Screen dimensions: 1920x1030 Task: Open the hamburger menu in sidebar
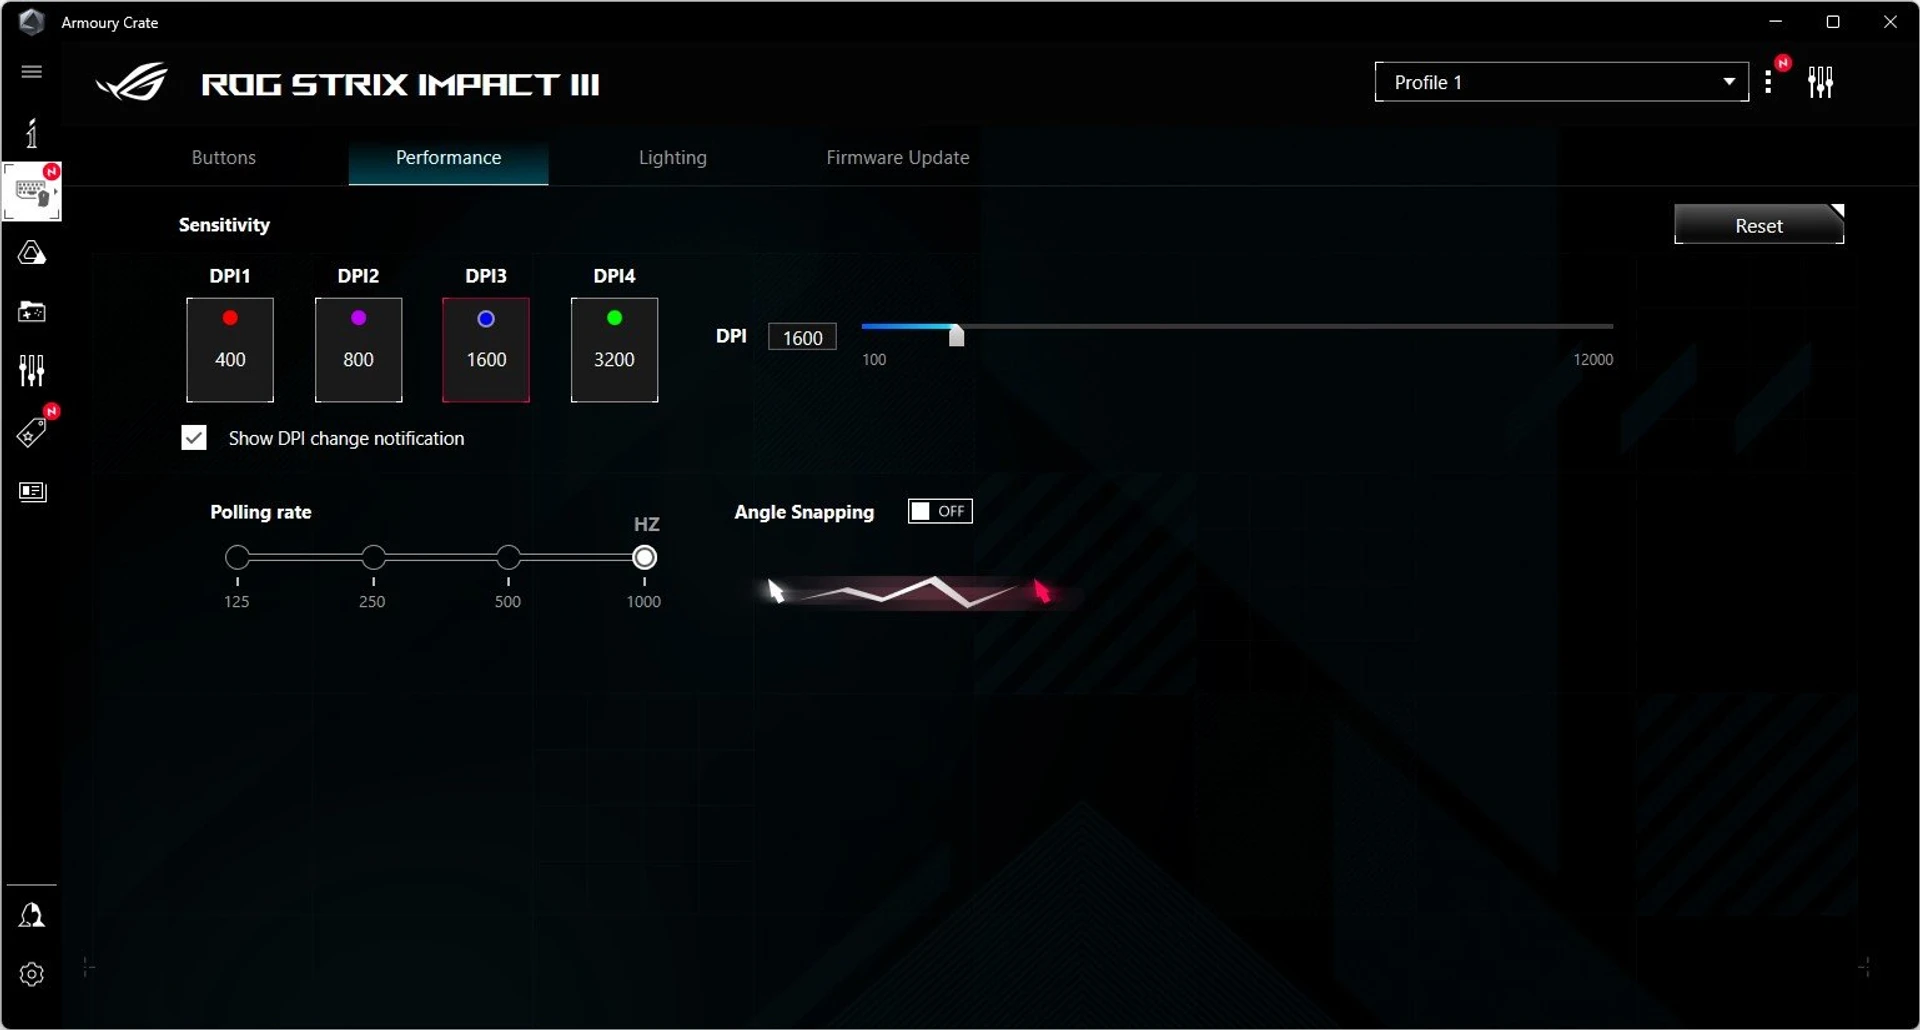(32, 72)
